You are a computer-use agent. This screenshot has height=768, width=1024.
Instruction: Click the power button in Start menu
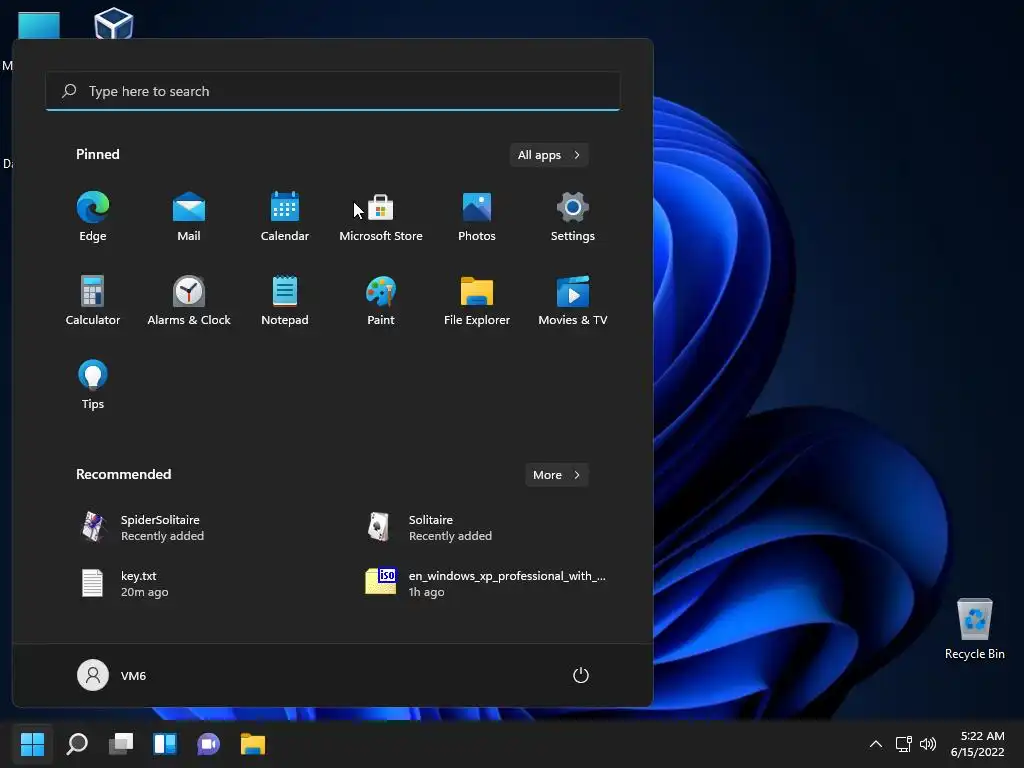(x=581, y=675)
